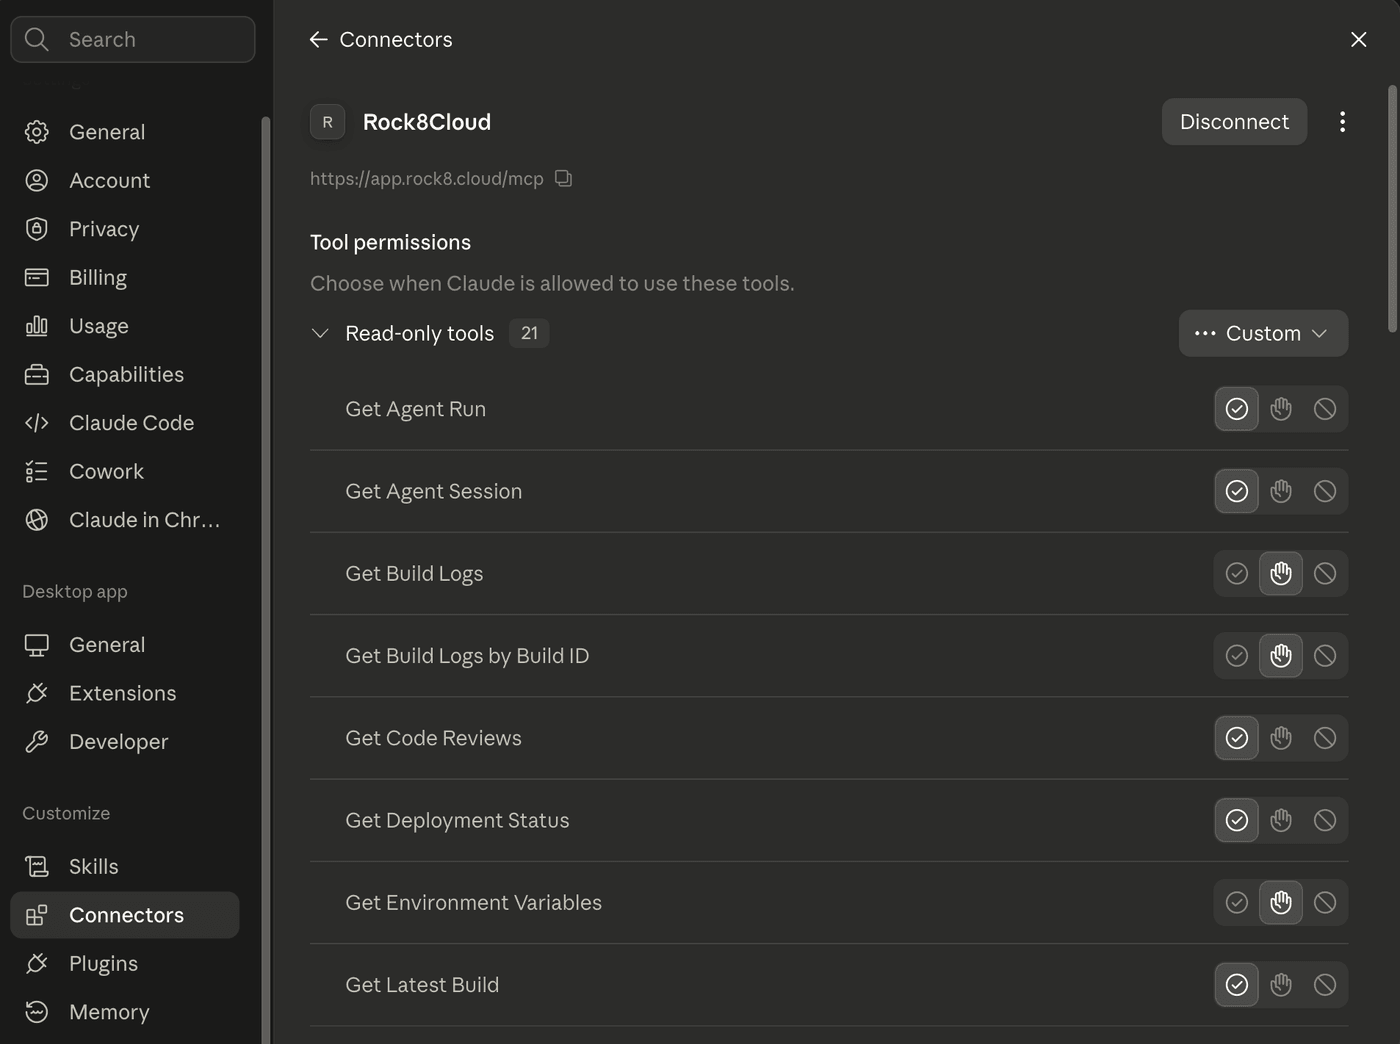Viewport: 1400px width, 1044px height.
Task: Click the back arrow next to Connectors
Action: (318, 39)
